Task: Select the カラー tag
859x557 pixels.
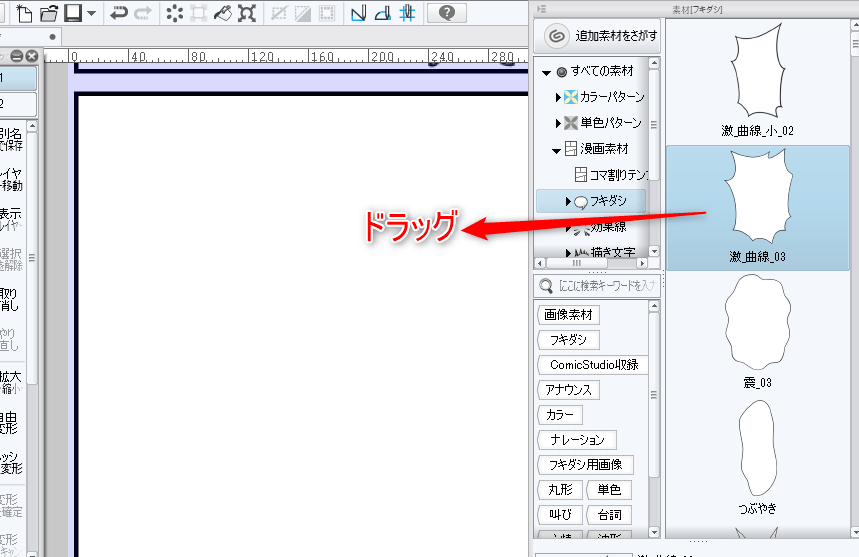Action: pos(559,415)
